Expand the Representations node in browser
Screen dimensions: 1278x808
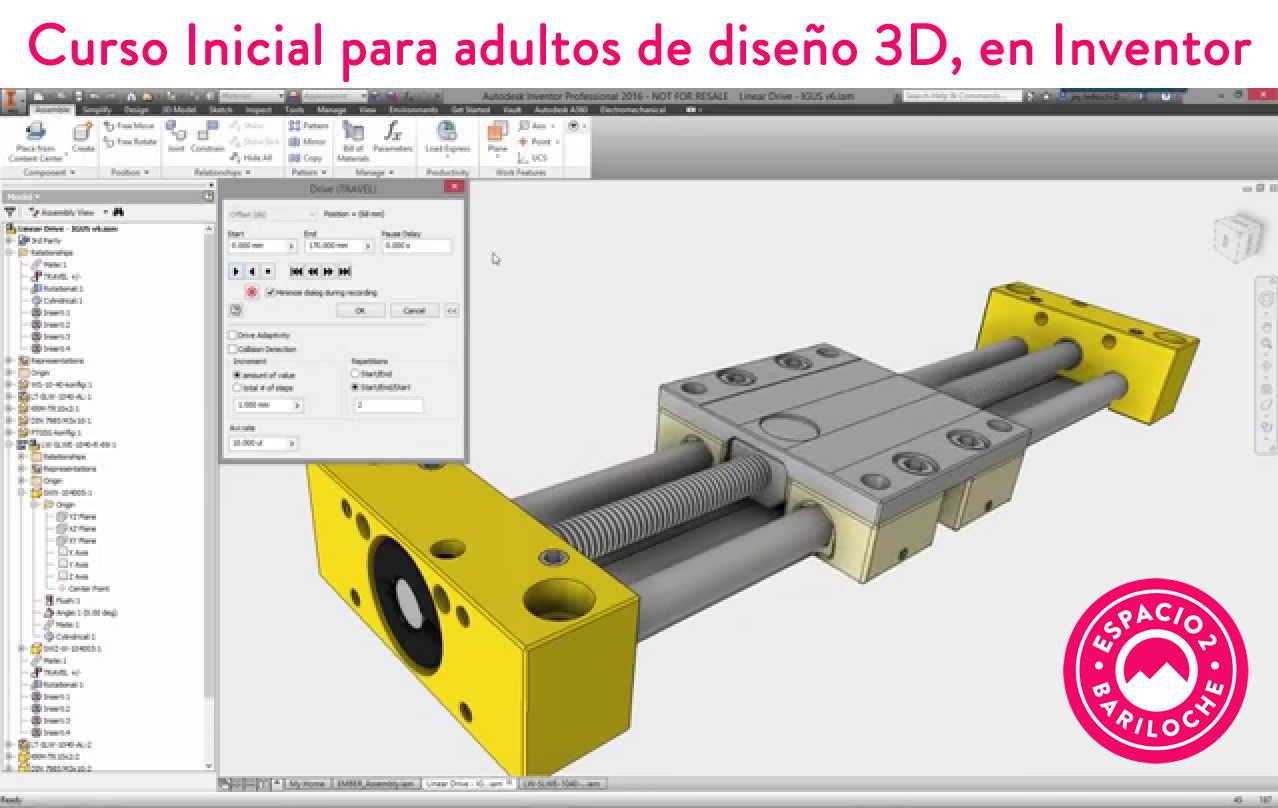click(x=9, y=360)
